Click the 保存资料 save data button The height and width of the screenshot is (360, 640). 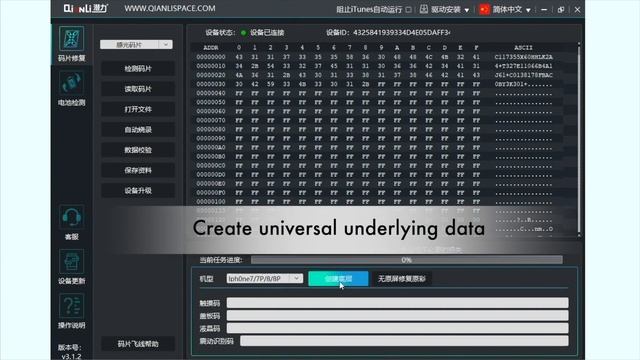click(x=138, y=170)
